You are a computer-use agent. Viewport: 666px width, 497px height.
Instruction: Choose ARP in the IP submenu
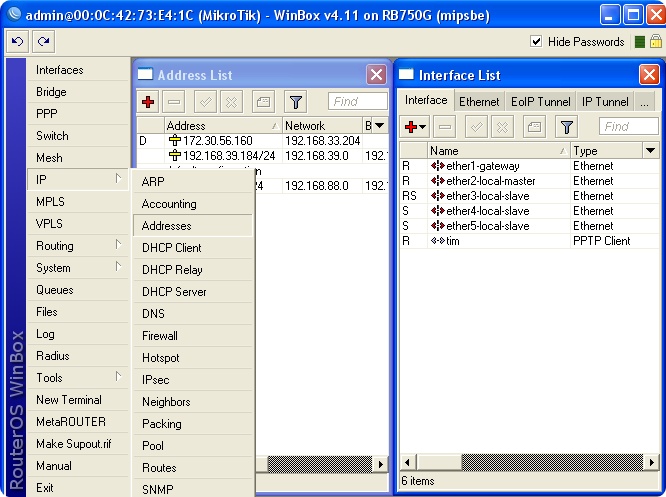click(x=193, y=181)
